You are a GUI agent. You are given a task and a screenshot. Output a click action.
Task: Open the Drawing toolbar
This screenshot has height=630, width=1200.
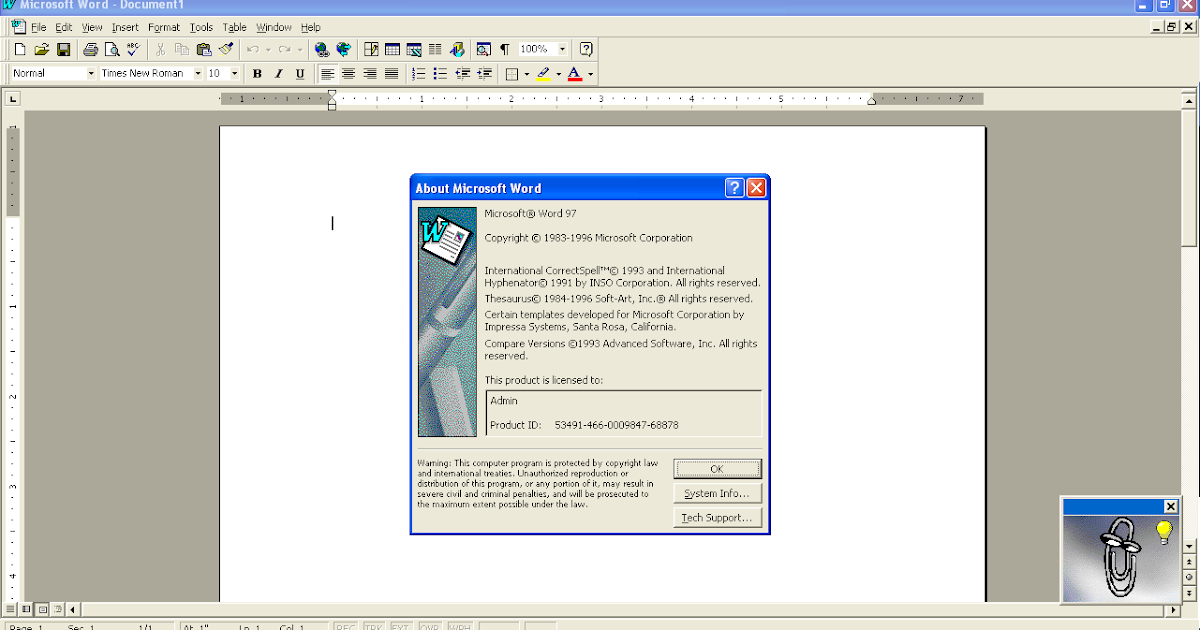coord(457,49)
